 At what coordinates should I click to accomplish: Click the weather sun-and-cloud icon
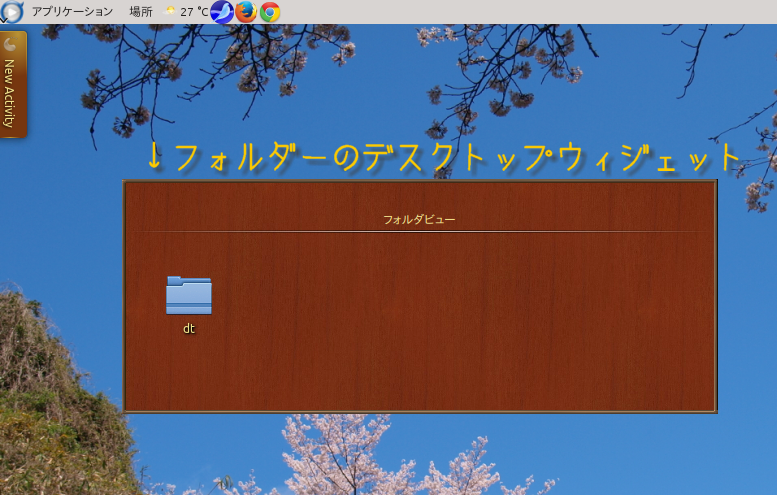tap(170, 11)
